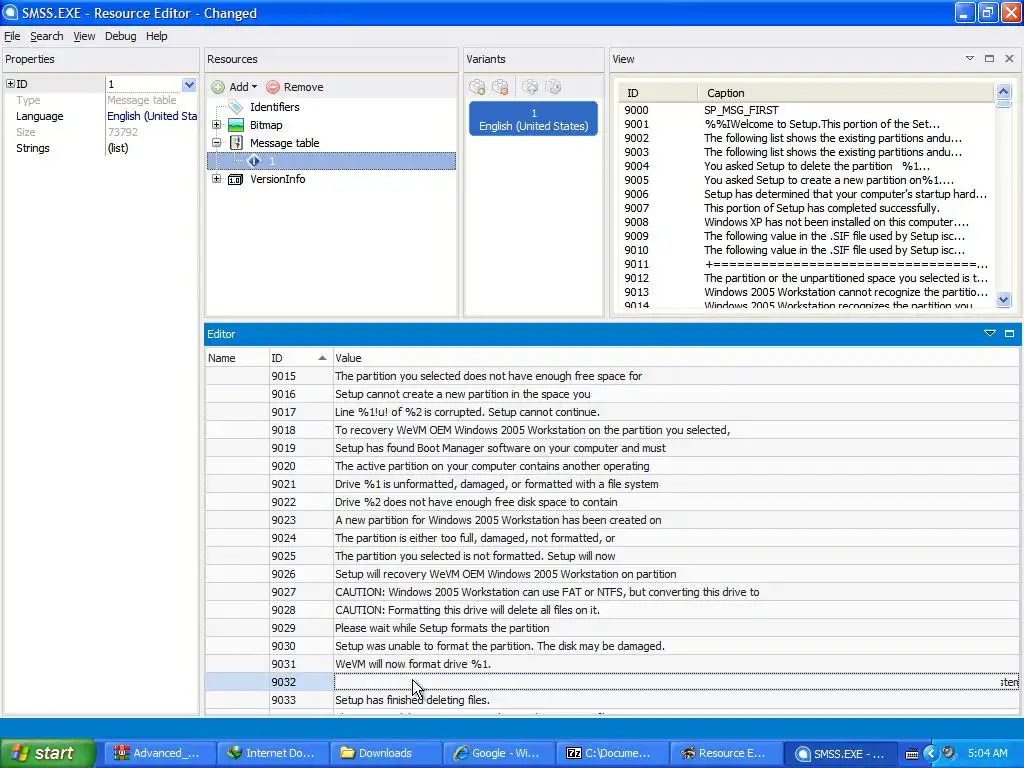Maximize the View panel

[989, 59]
